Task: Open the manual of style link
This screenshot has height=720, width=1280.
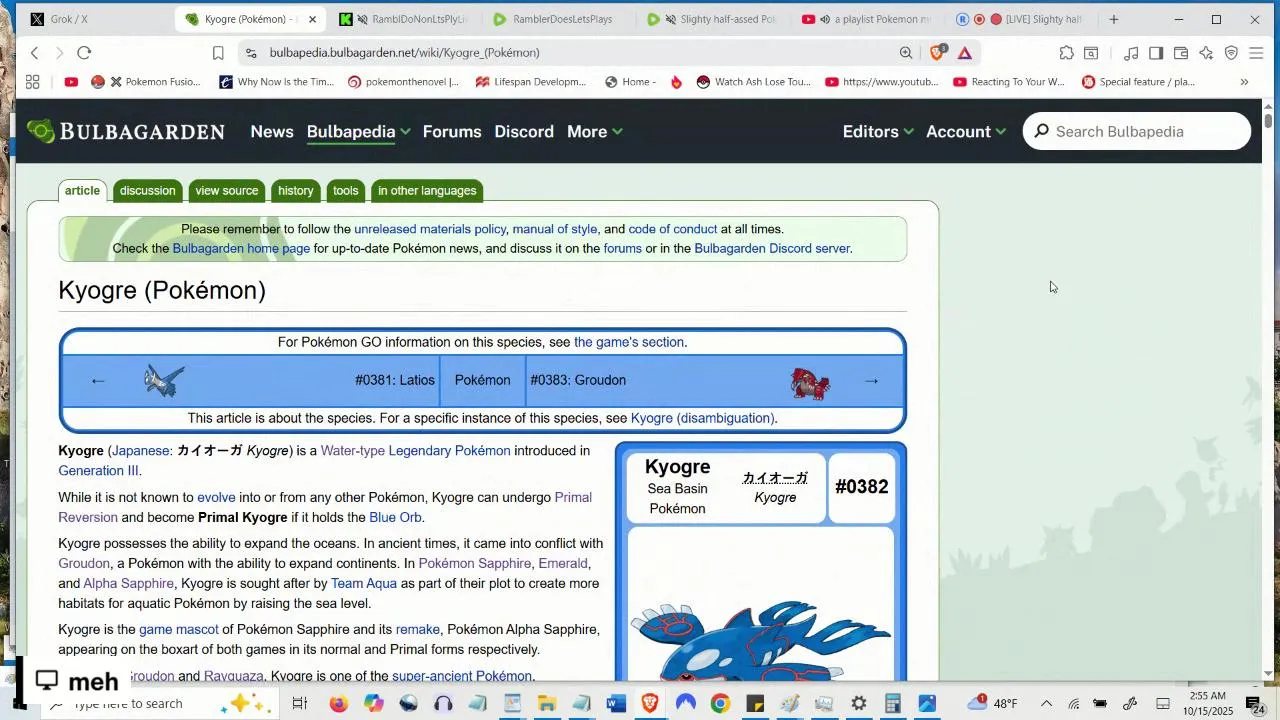Action: pyautogui.click(x=555, y=229)
